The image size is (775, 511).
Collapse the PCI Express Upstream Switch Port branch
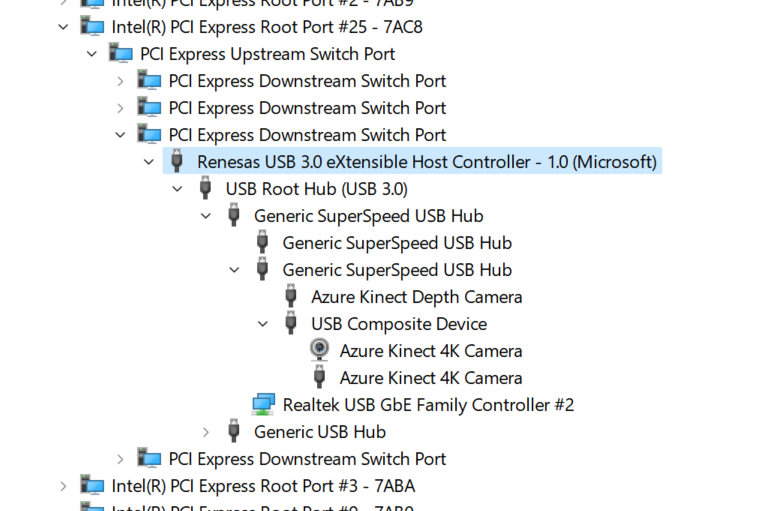92,54
